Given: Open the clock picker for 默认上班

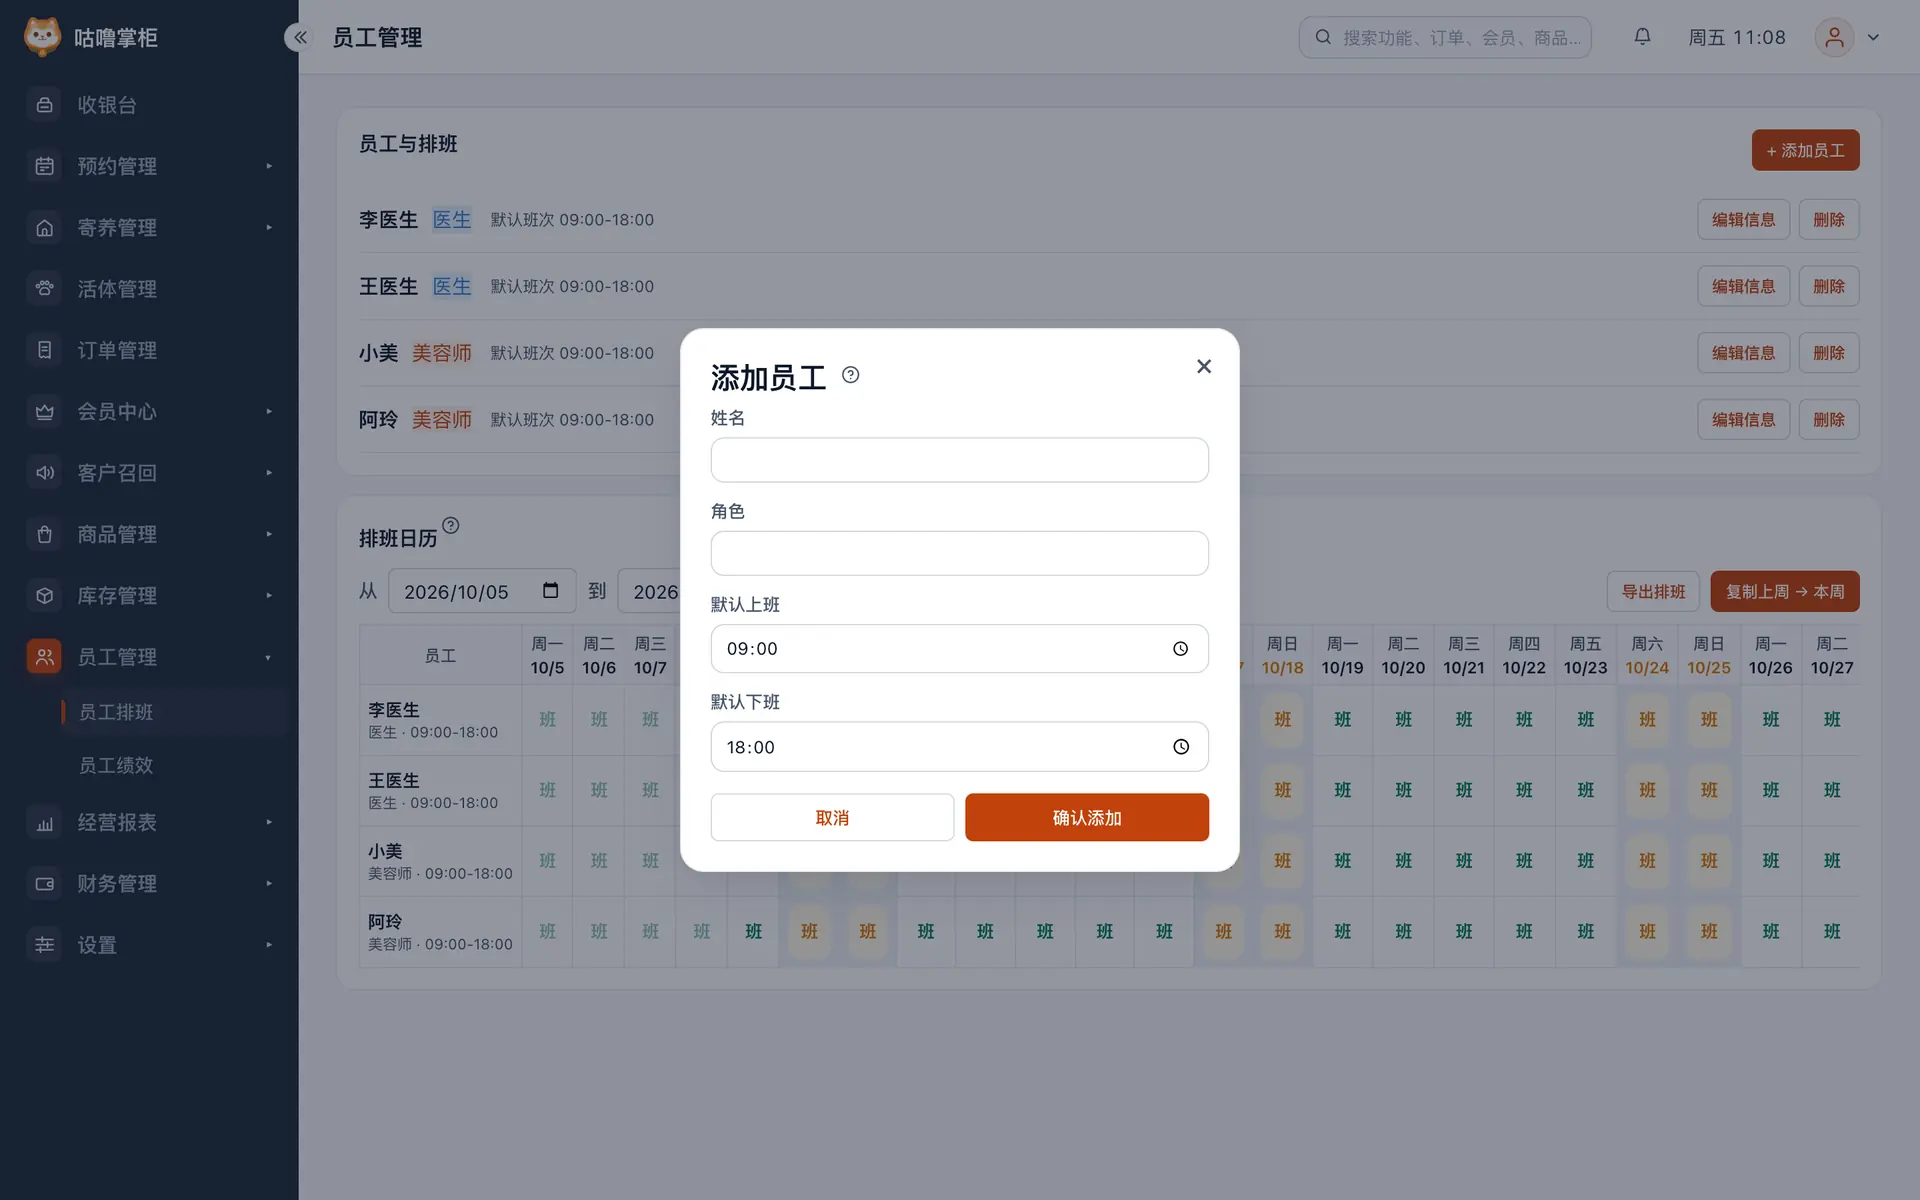Looking at the screenshot, I should pyautogui.click(x=1181, y=649).
